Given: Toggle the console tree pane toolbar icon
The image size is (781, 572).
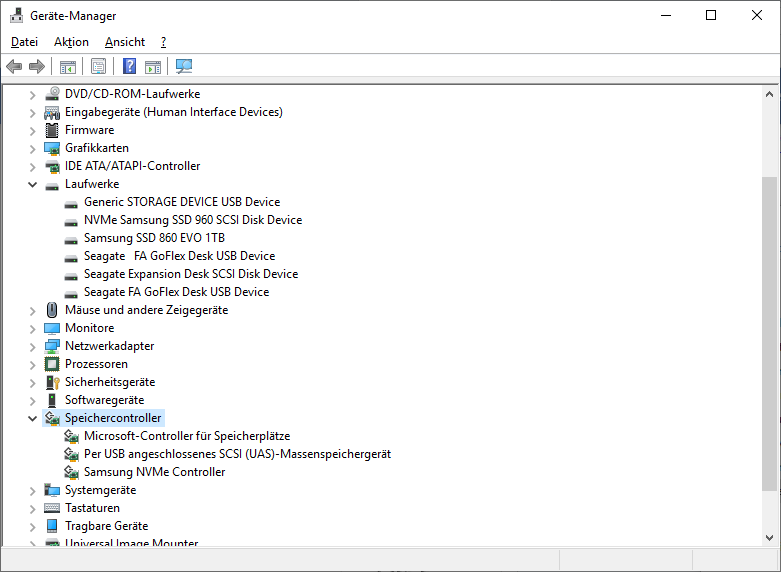Looking at the screenshot, I should [x=68, y=66].
